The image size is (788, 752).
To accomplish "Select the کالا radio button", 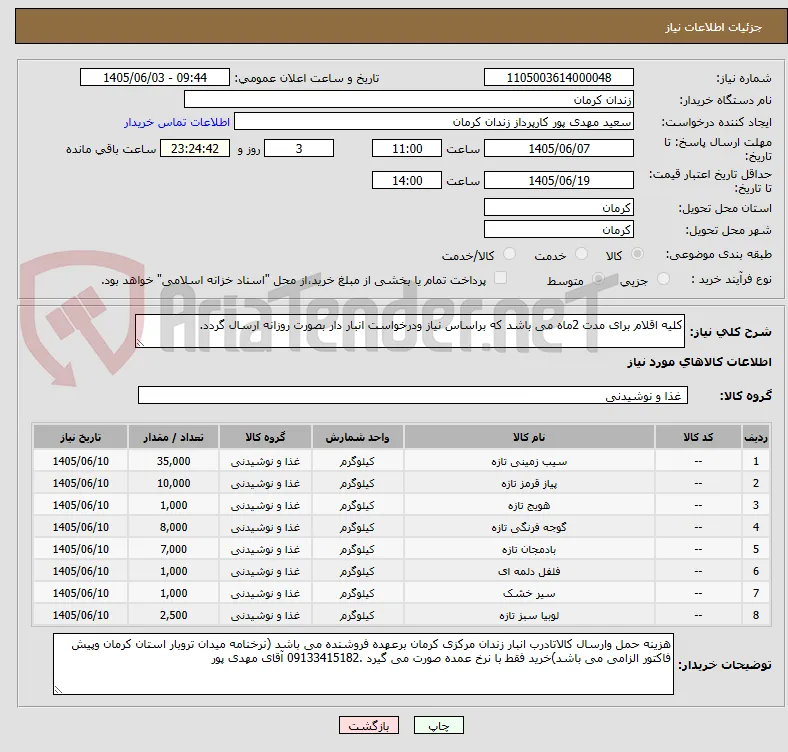I will tap(637, 254).
